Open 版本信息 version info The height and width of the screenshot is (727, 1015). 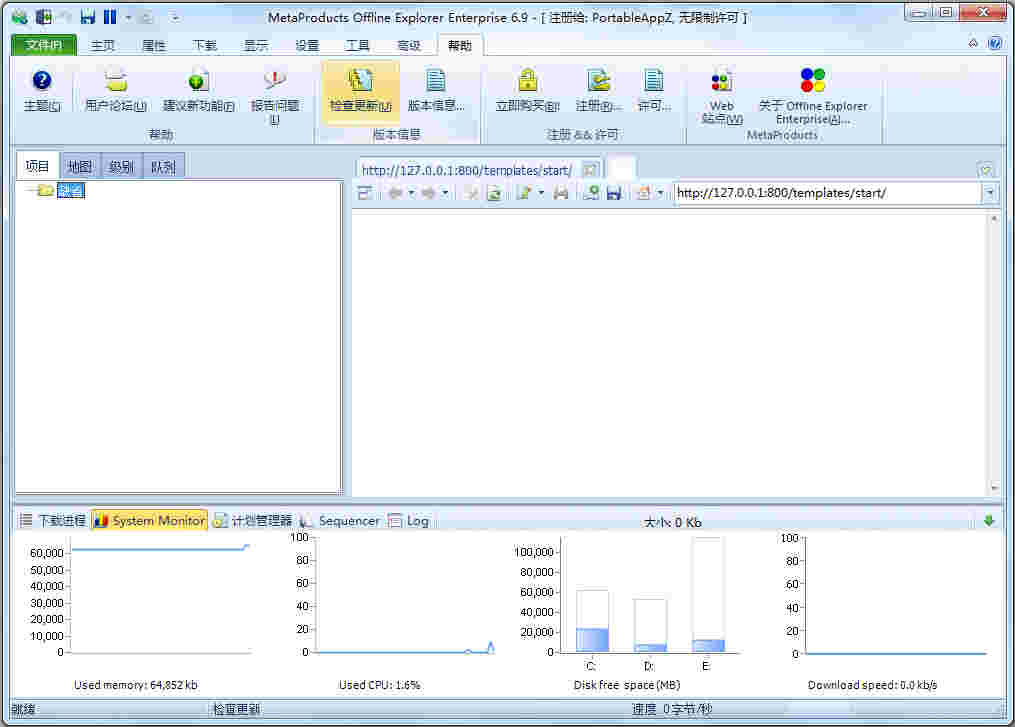point(436,82)
